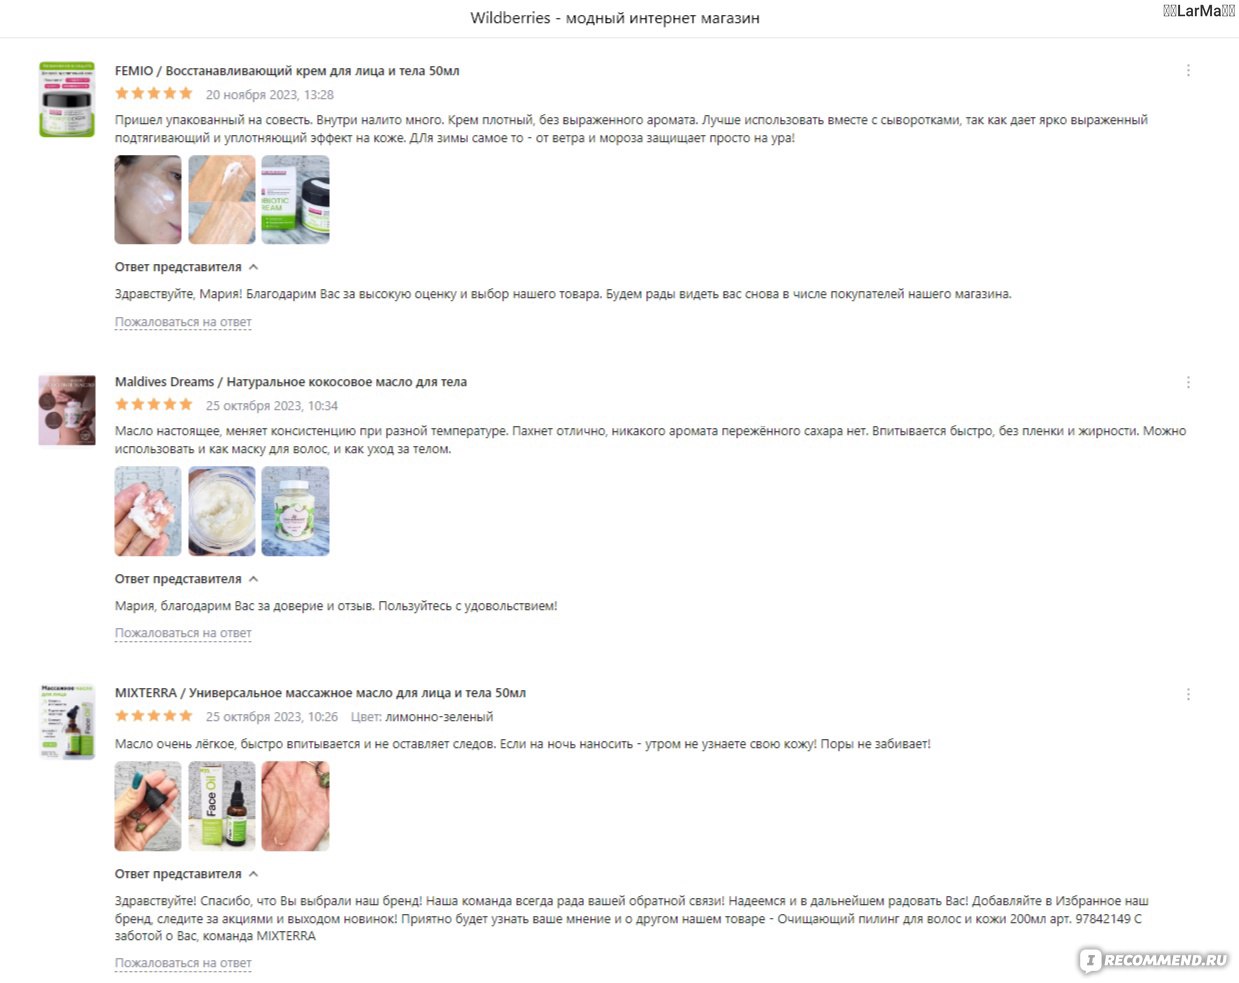Click five-star rating of Maldives Dreams review
The height and width of the screenshot is (983, 1239).
pos(153,405)
